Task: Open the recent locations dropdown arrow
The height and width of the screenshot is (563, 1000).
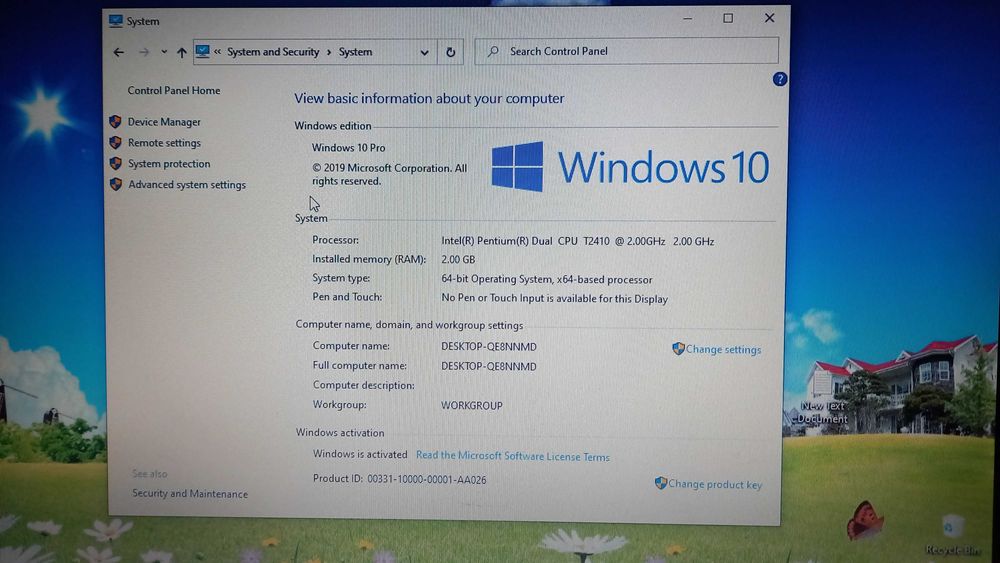Action: [164, 52]
